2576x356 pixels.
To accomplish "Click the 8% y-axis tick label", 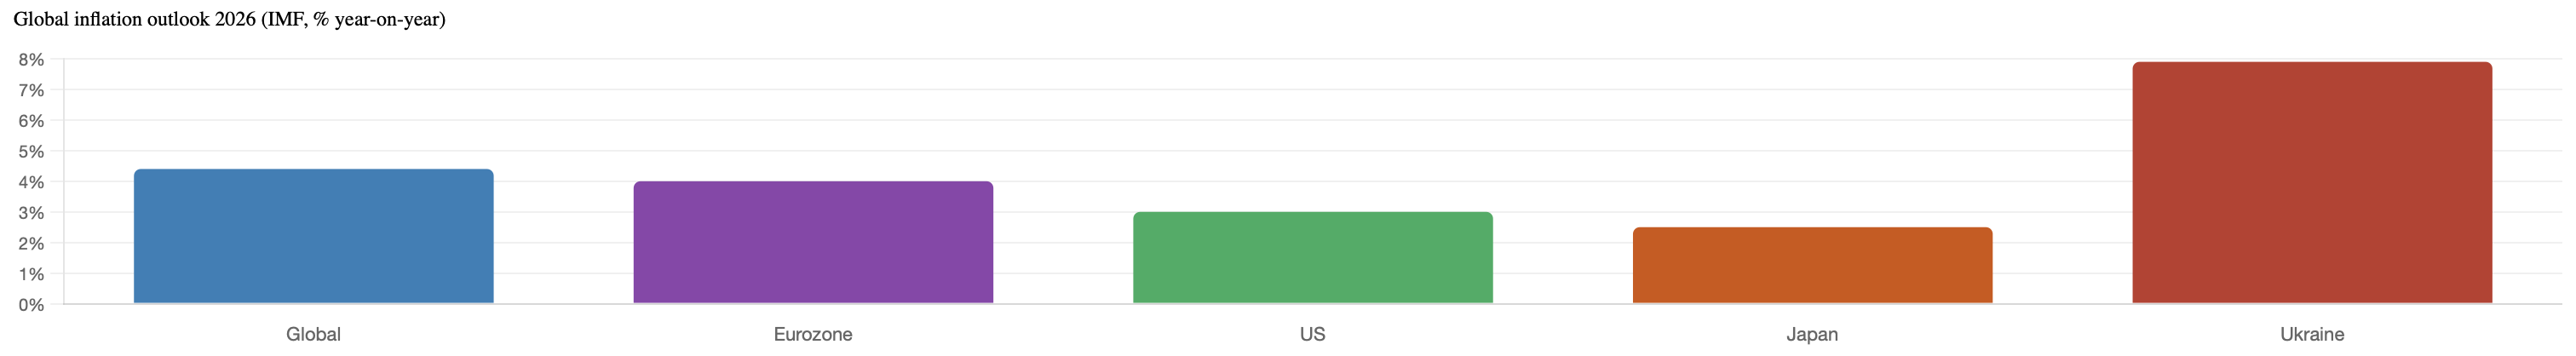I will (x=31, y=60).
